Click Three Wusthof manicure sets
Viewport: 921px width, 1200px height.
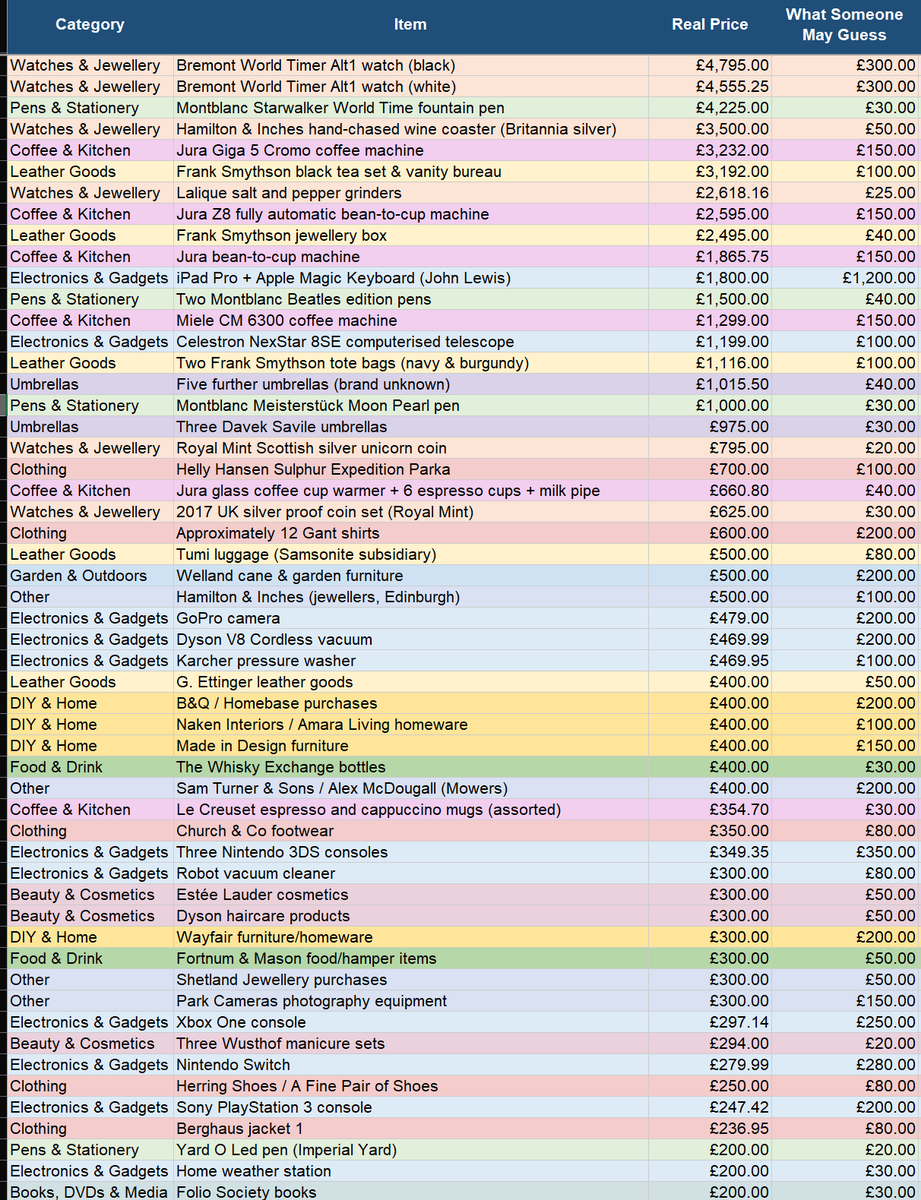pos(411,1043)
